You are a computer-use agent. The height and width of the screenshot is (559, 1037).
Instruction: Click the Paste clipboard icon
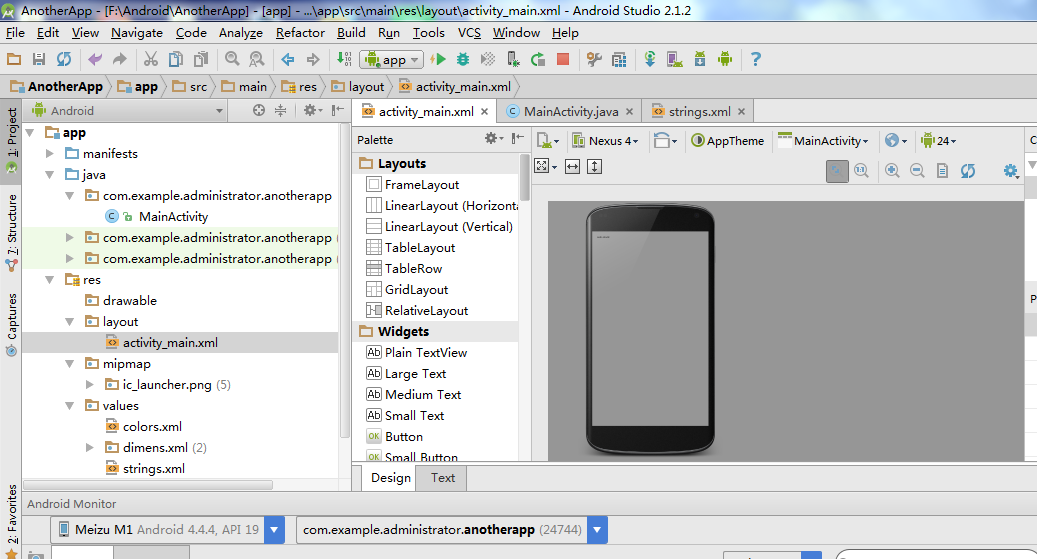(201, 60)
